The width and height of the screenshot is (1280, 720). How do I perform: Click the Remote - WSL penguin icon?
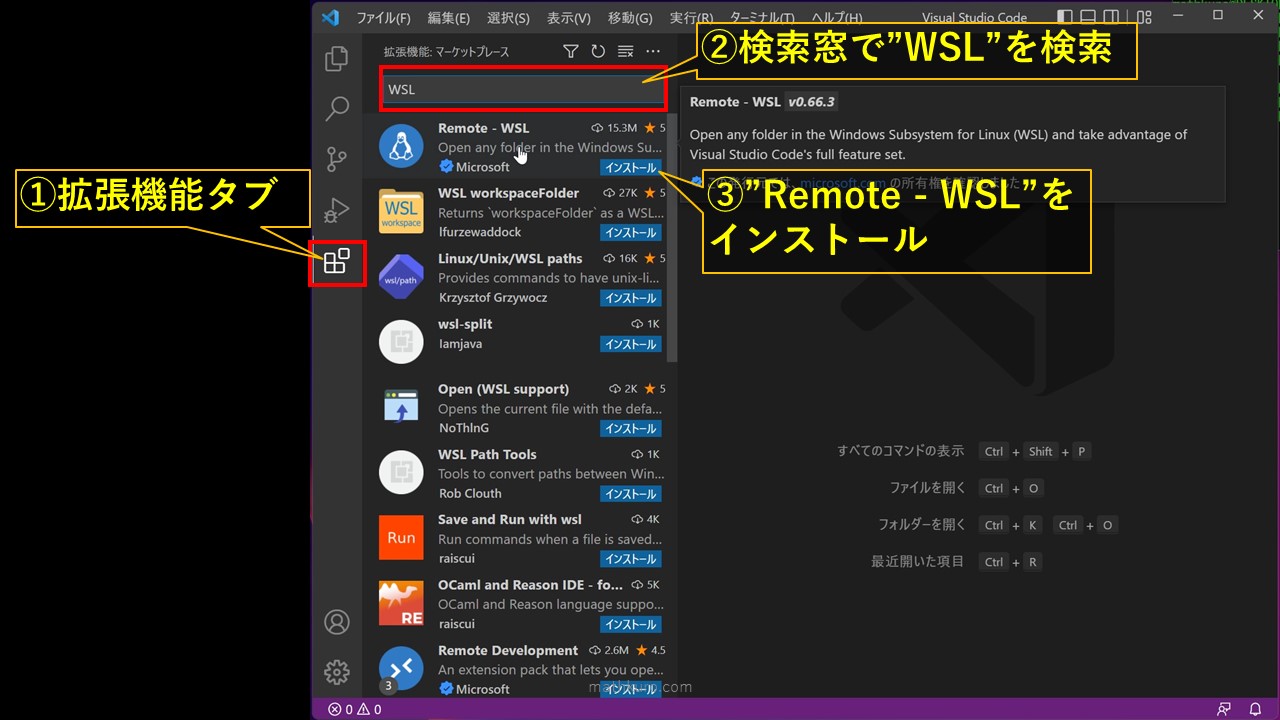pos(401,147)
